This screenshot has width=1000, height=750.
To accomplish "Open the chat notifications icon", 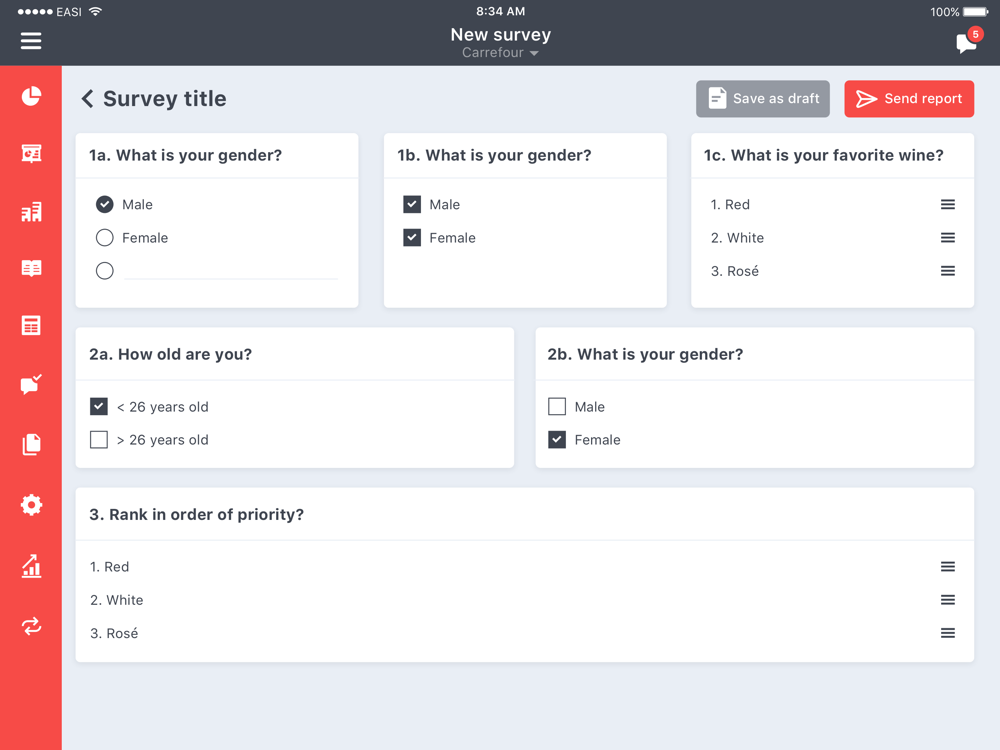I will click(x=968, y=41).
